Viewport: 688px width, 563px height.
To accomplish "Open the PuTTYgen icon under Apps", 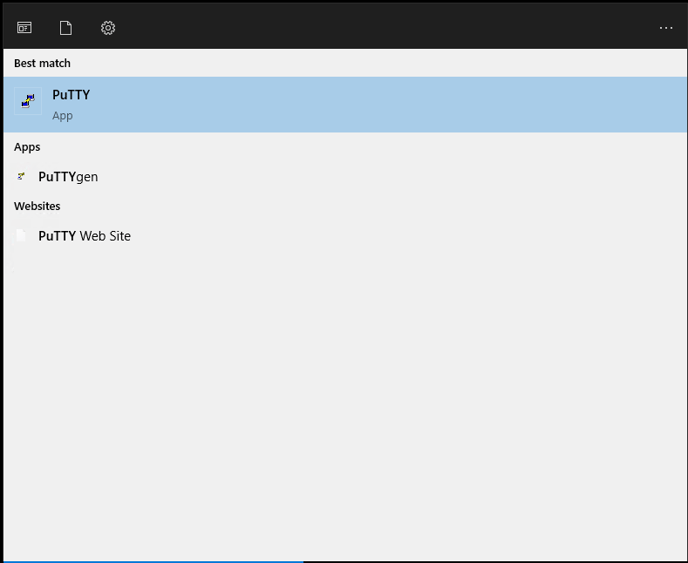I will click(21, 176).
